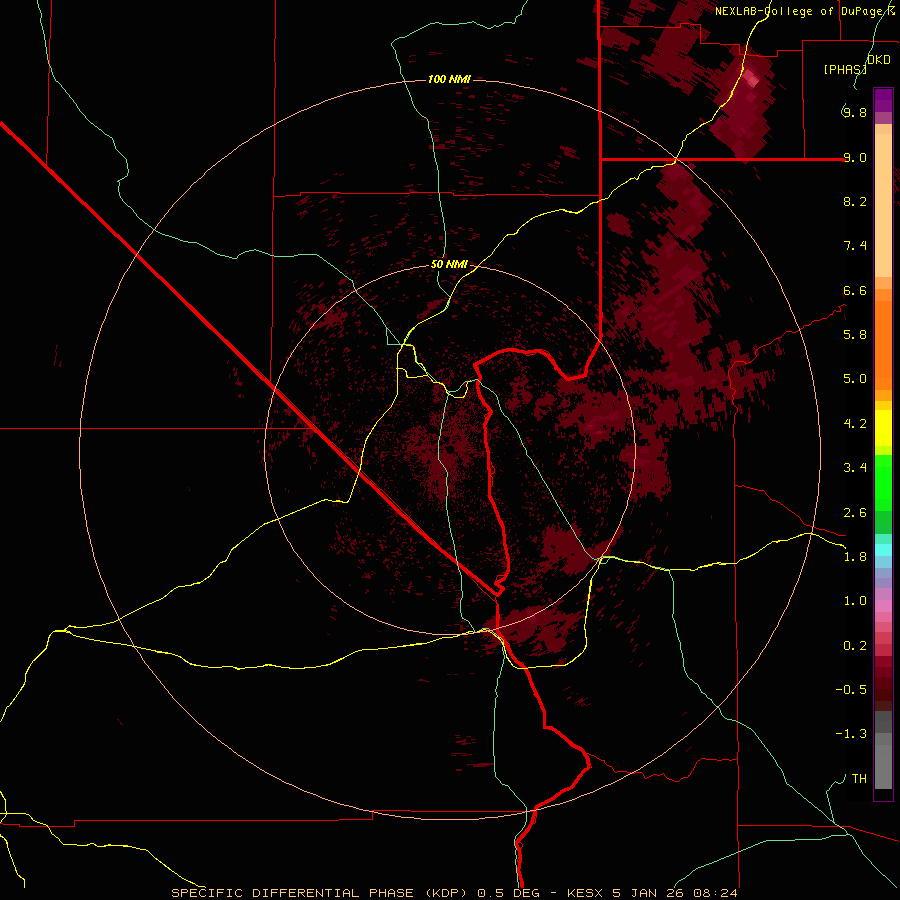Click the 0.2 value on the color scale
The height and width of the screenshot is (900, 900).
855,646
